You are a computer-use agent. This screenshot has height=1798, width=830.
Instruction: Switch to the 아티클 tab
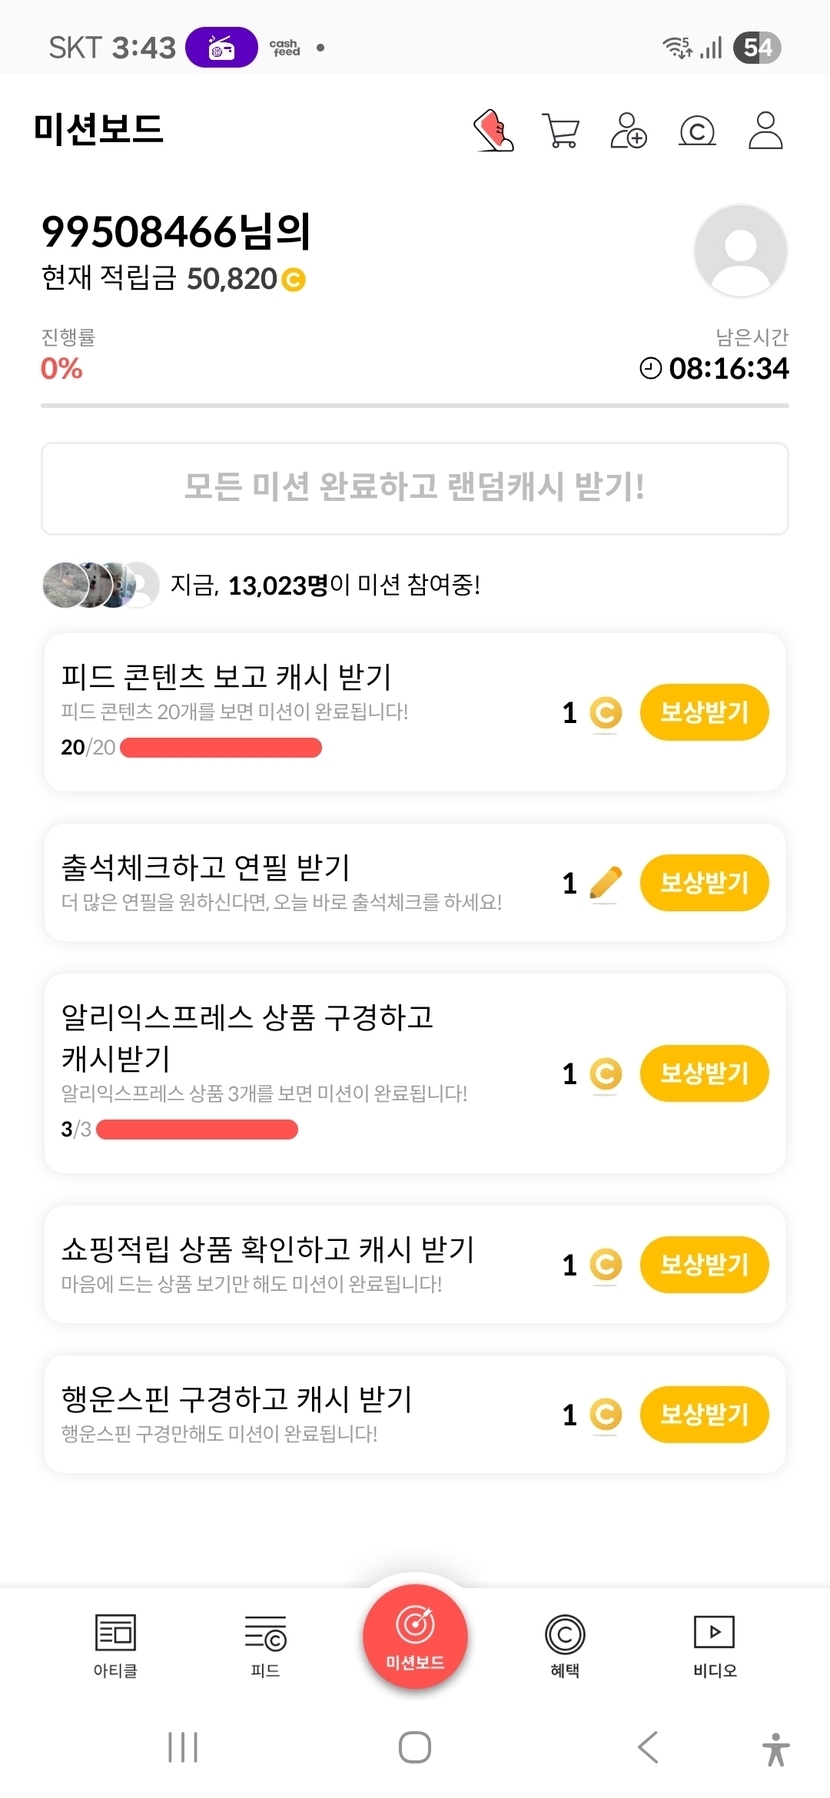115,1645
